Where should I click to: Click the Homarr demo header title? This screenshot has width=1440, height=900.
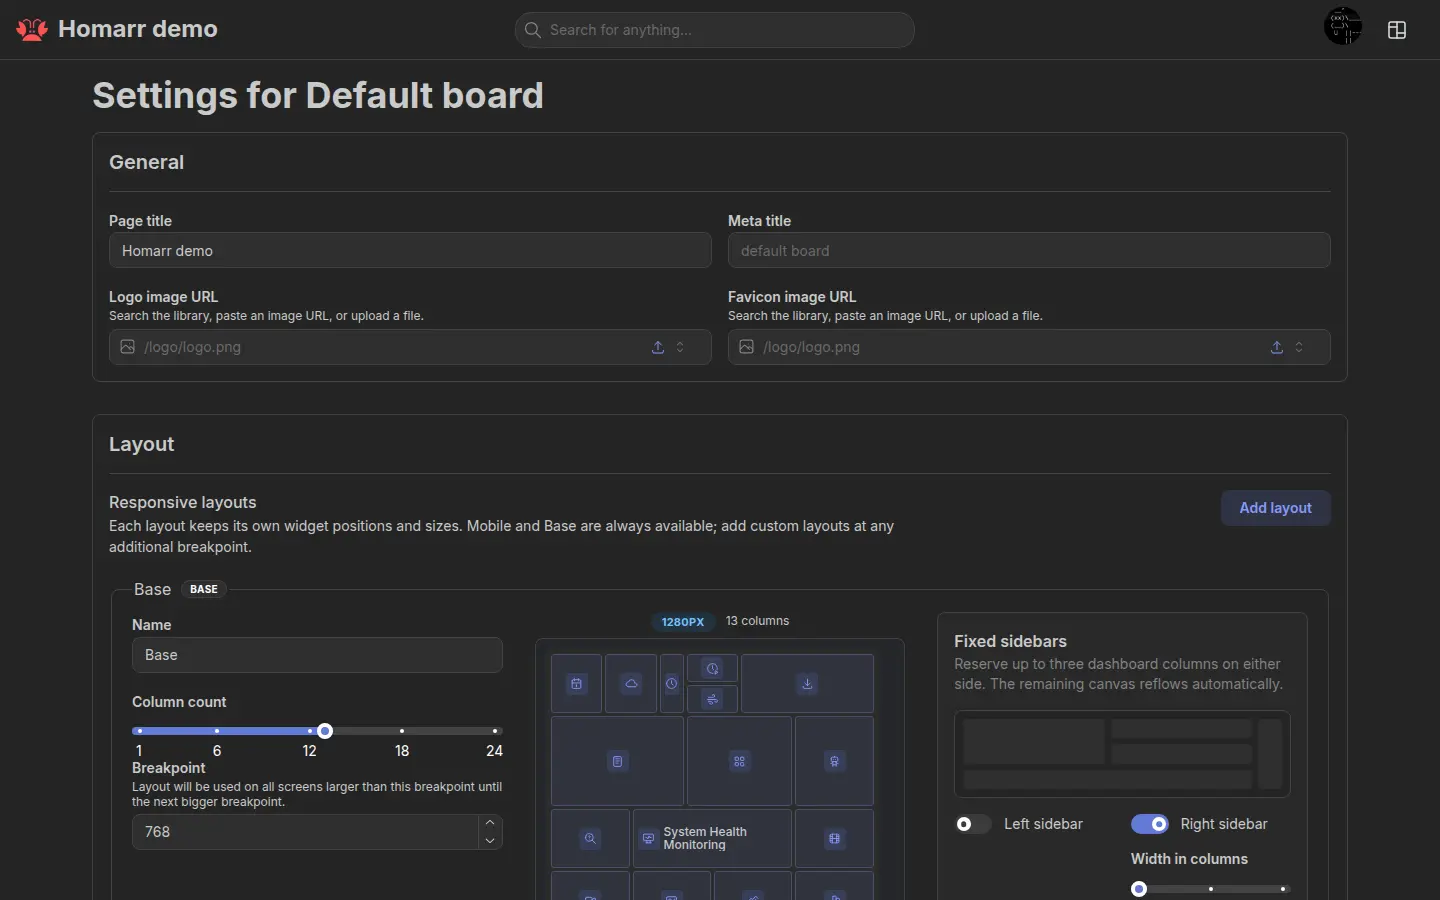point(138,29)
